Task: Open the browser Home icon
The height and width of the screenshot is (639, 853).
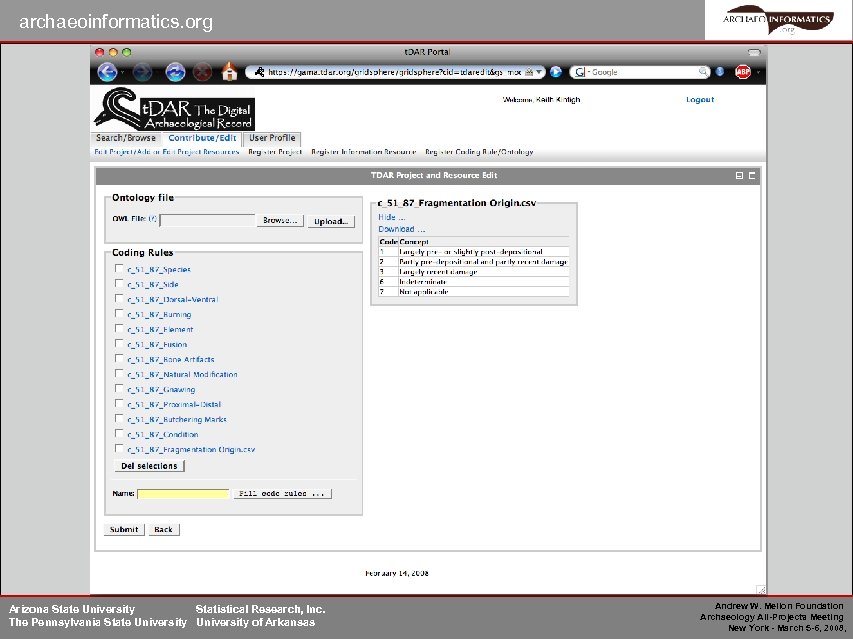Action: point(230,71)
